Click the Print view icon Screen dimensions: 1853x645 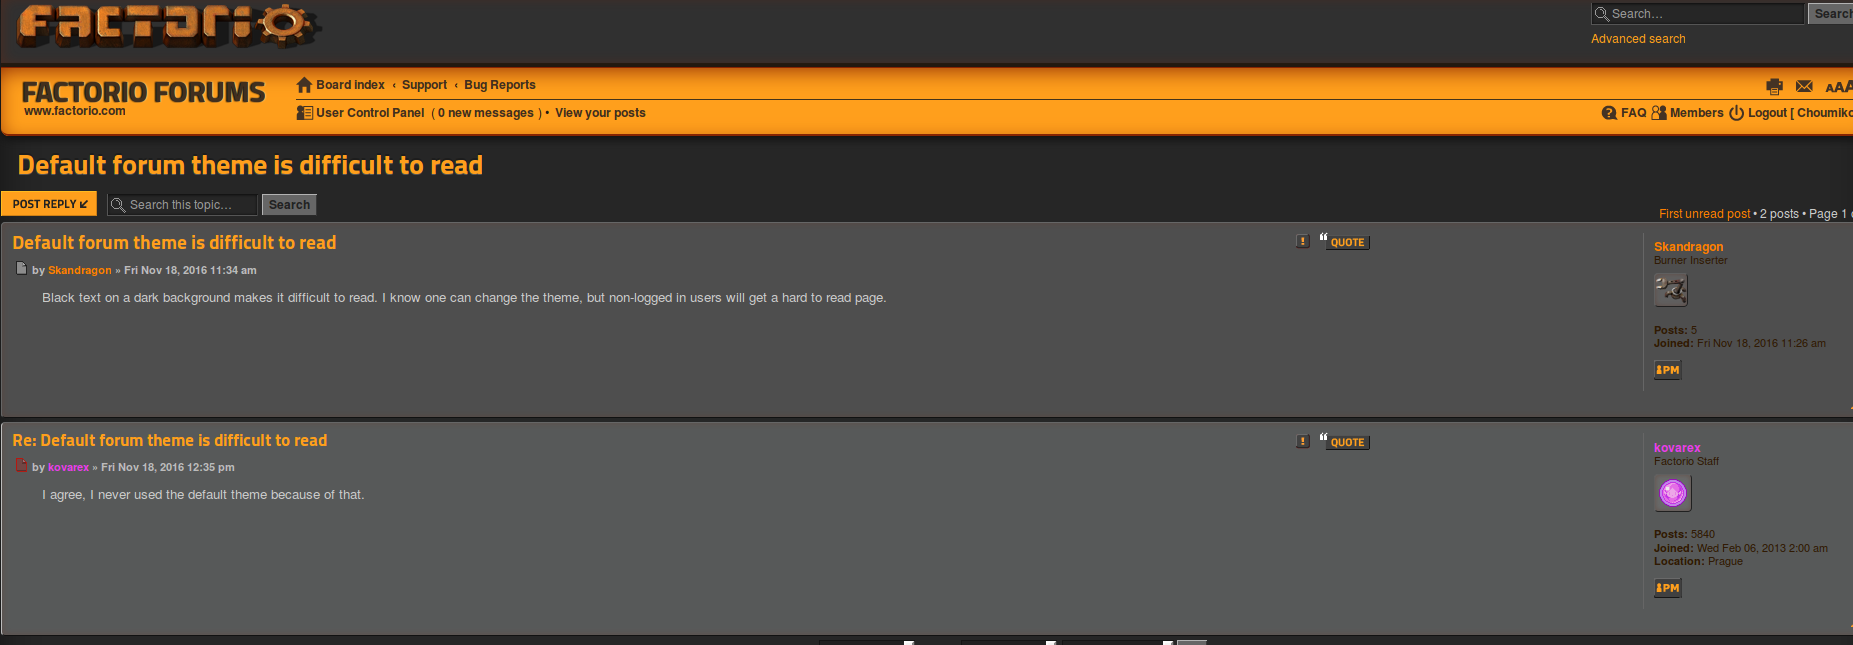click(1775, 87)
